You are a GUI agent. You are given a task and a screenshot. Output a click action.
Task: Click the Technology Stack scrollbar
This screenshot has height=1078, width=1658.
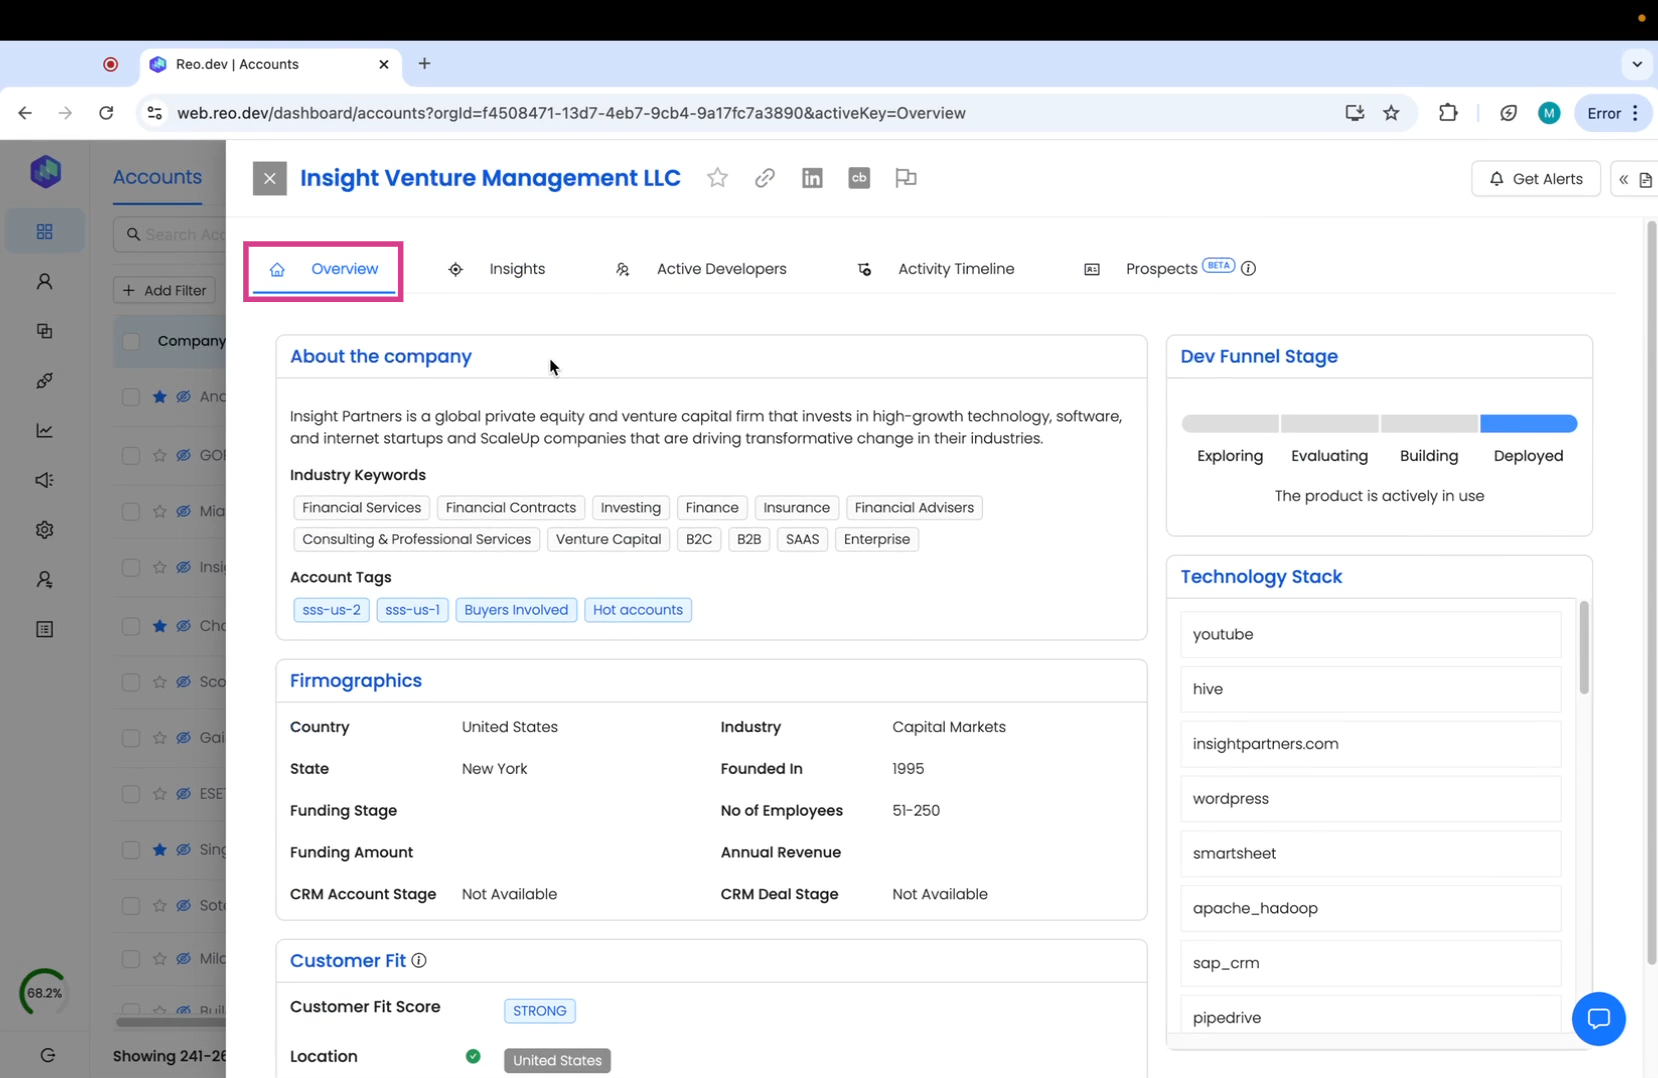point(1584,648)
